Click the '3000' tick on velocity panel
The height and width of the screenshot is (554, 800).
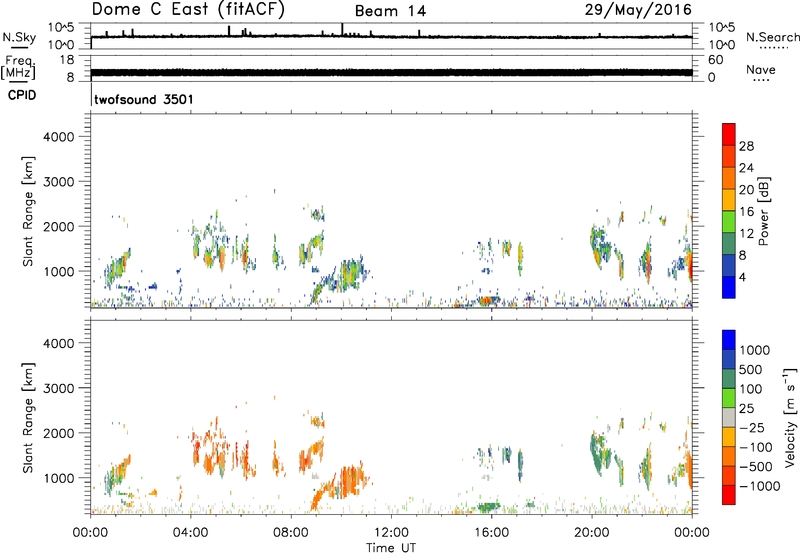59,388
